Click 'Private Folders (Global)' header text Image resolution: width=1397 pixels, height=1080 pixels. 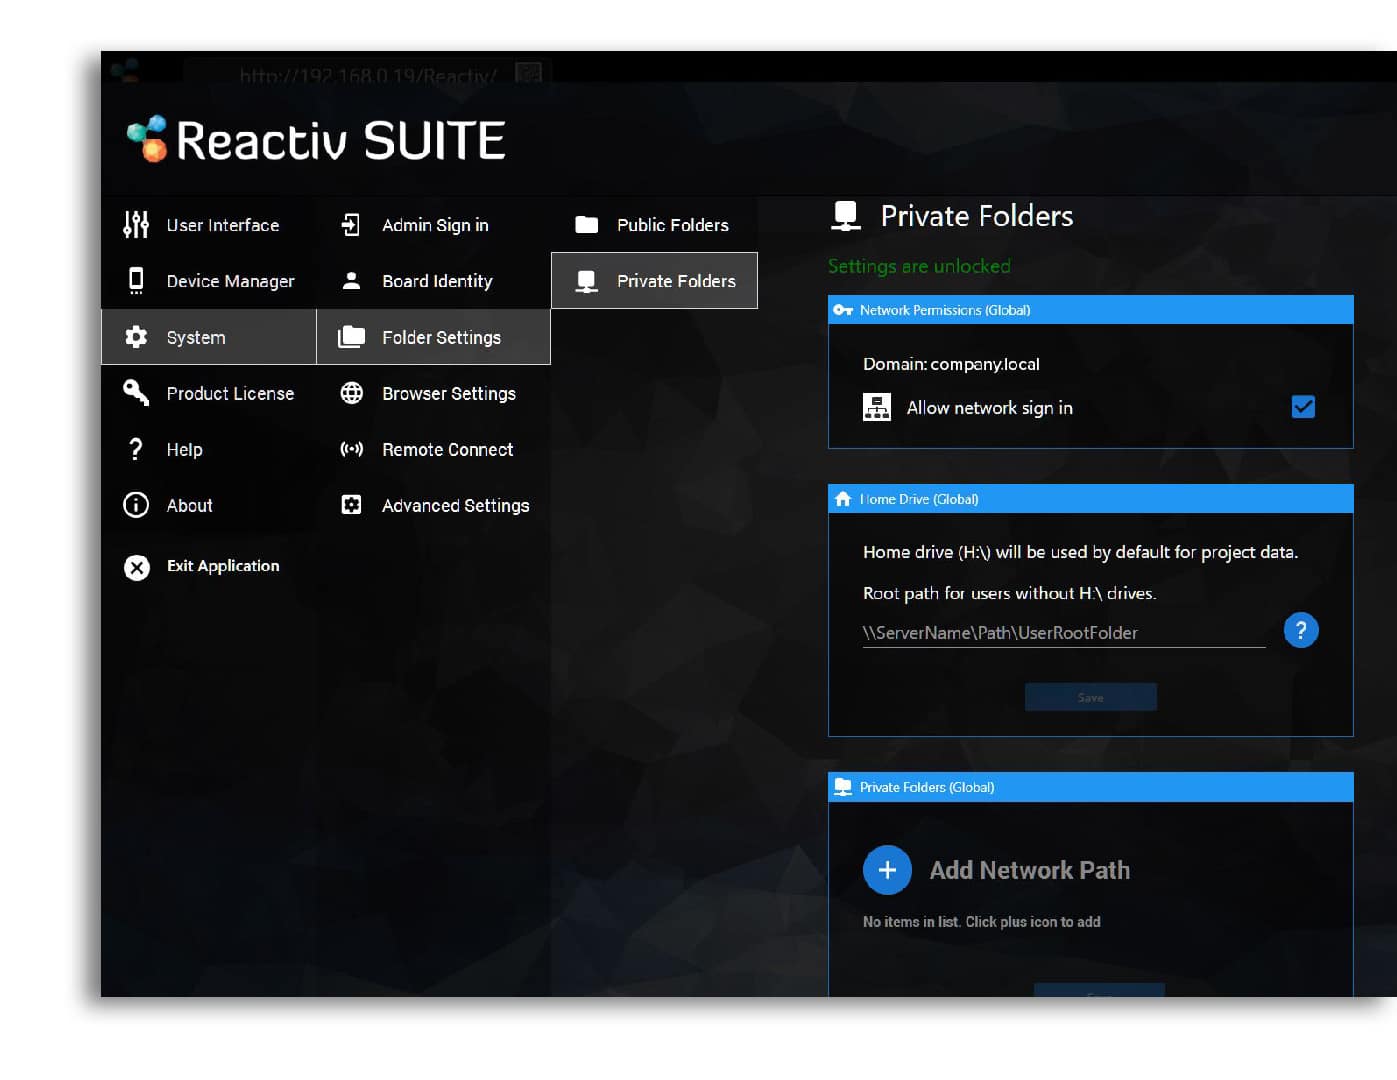point(927,787)
